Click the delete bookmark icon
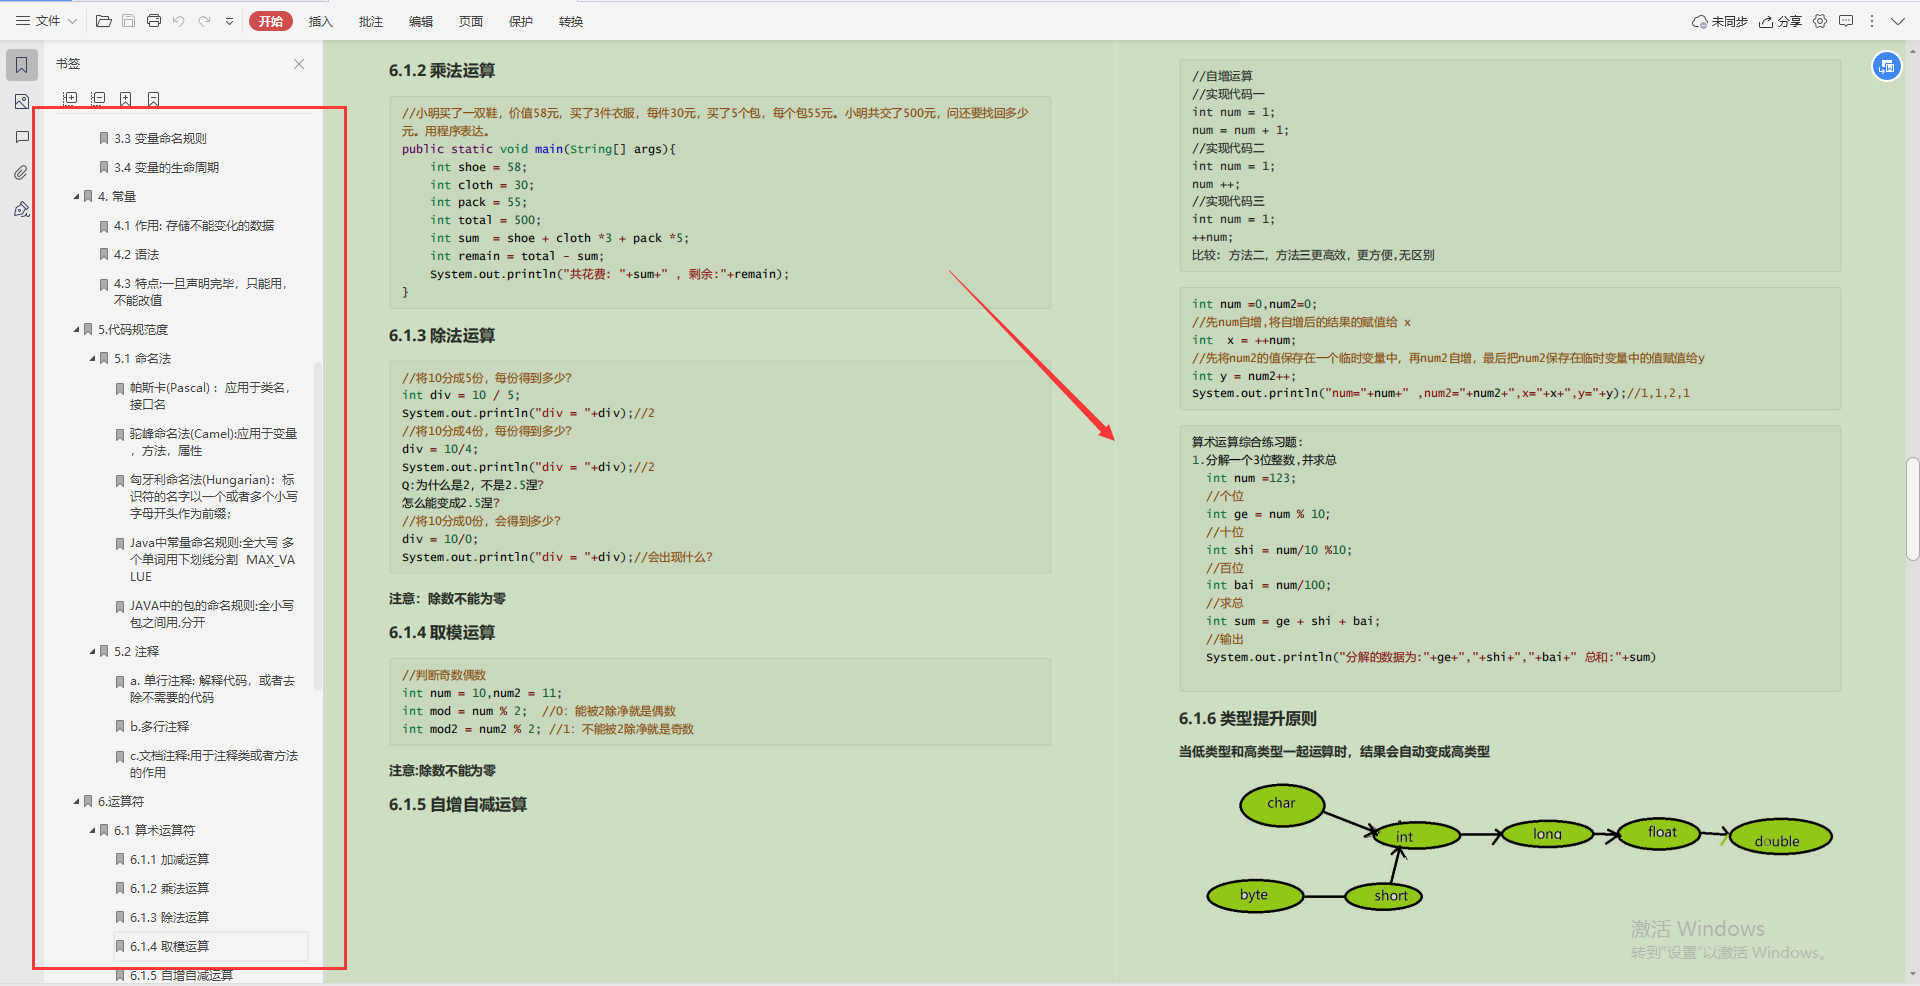This screenshot has height=986, width=1920. pos(154,98)
